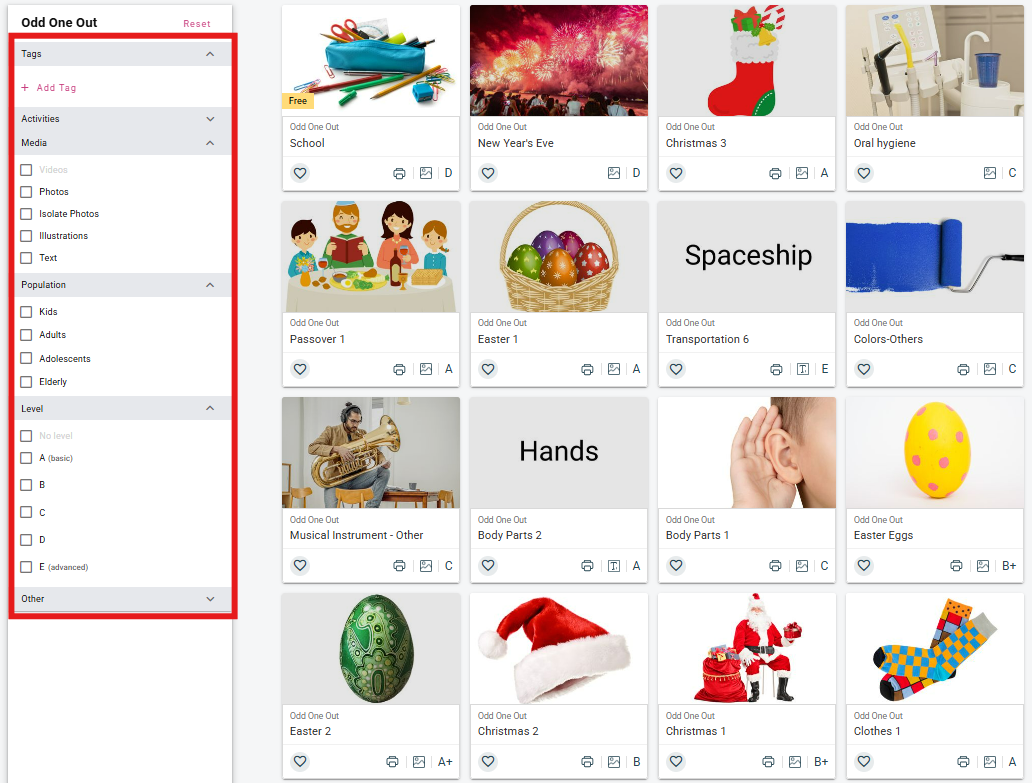Click the Add Tag button

(x=49, y=88)
